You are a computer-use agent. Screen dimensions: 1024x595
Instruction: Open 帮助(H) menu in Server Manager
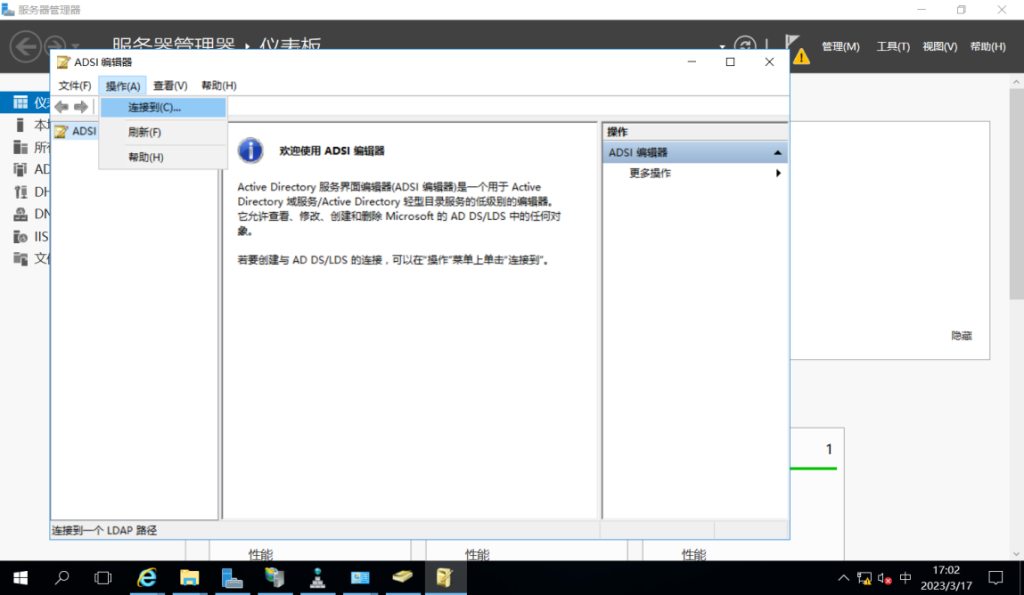pos(987,46)
